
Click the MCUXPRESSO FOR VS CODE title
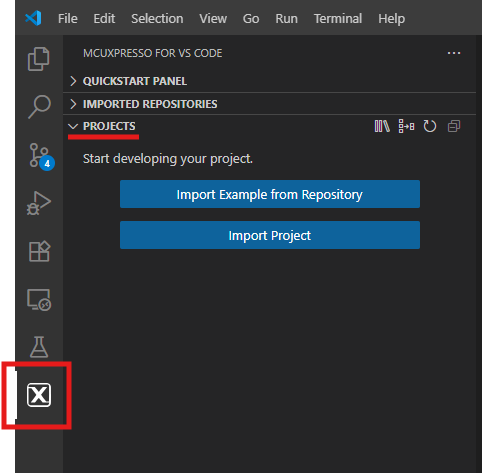click(x=153, y=53)
